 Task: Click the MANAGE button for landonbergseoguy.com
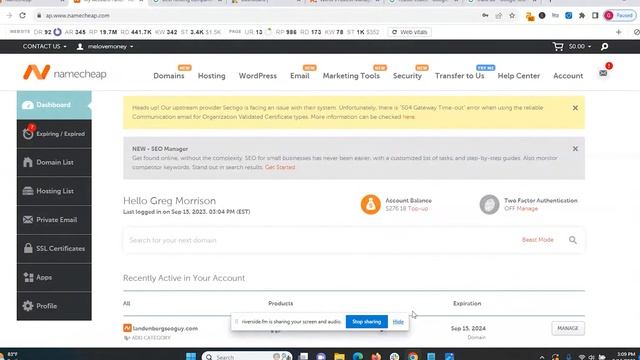click(x=568, y=328)
